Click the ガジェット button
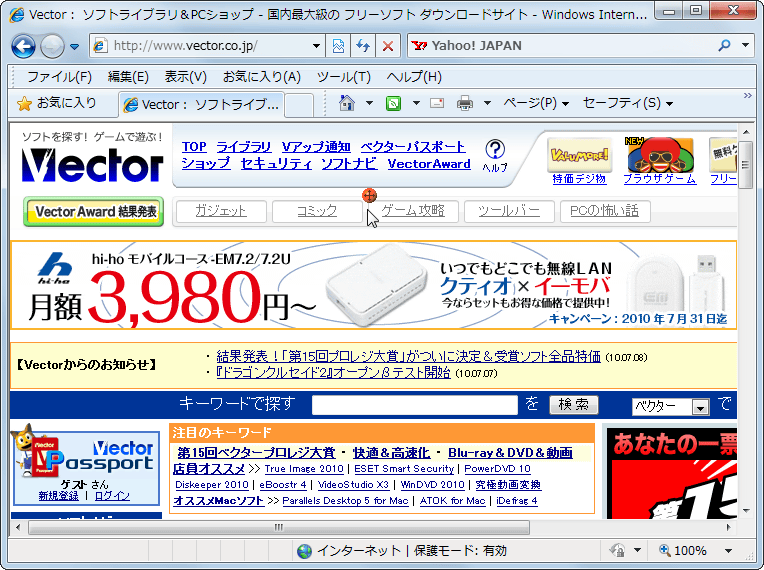Screen dimensions: 764x570 tap(221, 211)
